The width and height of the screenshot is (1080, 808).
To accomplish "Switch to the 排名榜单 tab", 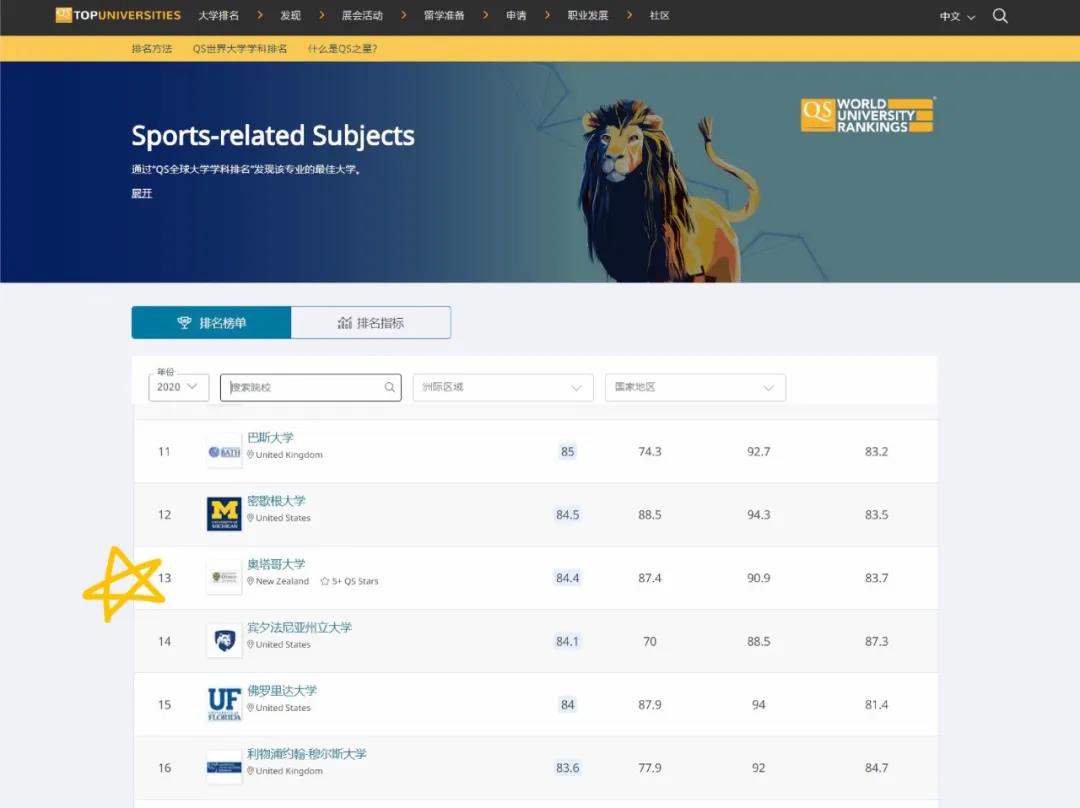I will pyautogui.click(x=211, y=322).
